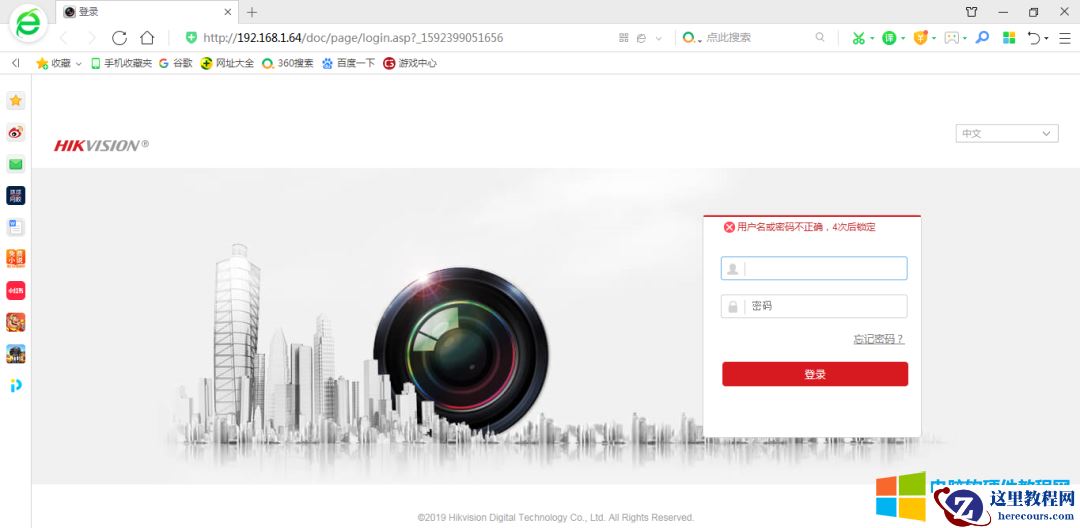Open the 360搜索 bookmark
1080x528 pixels.
[x=288, y=63]
